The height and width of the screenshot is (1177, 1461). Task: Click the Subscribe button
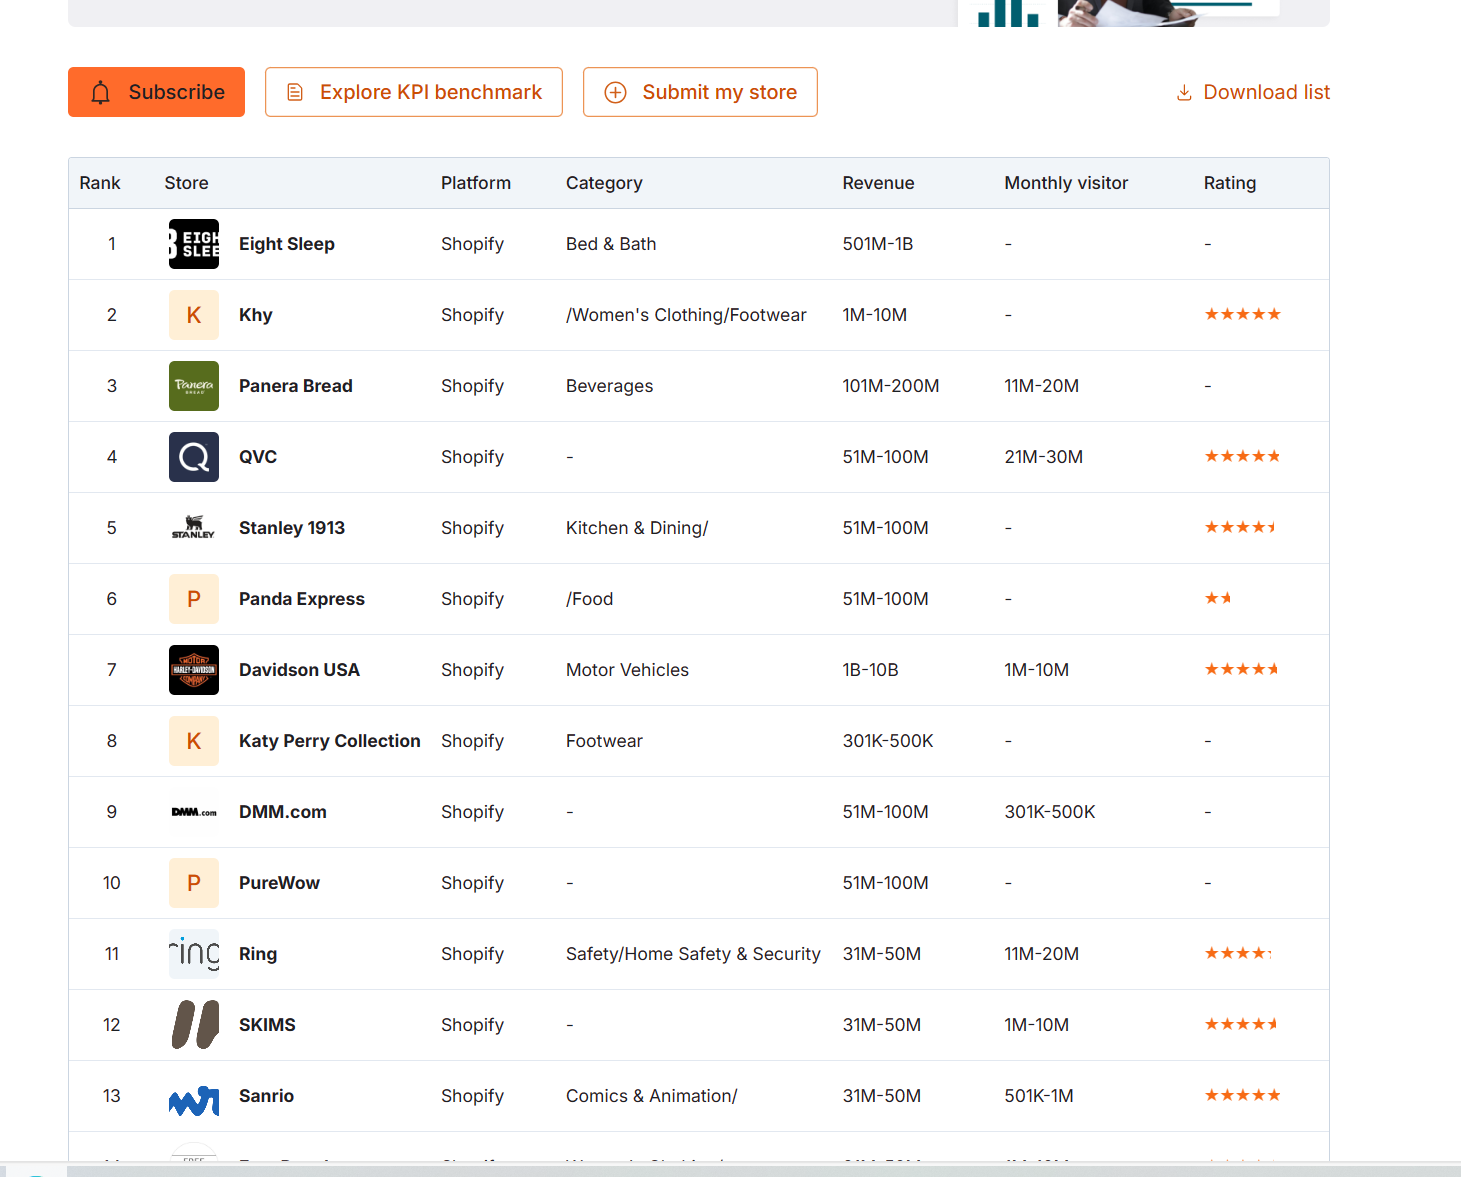[156, 92]
